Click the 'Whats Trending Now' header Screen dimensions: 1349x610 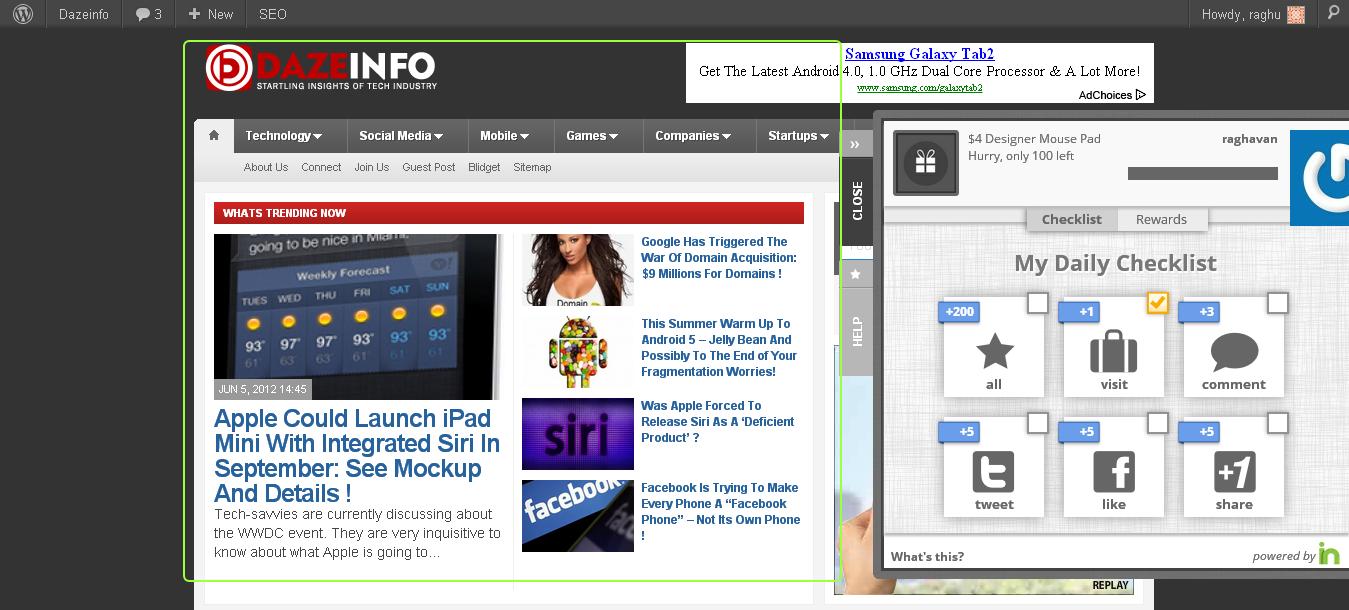tap(509, 213)
